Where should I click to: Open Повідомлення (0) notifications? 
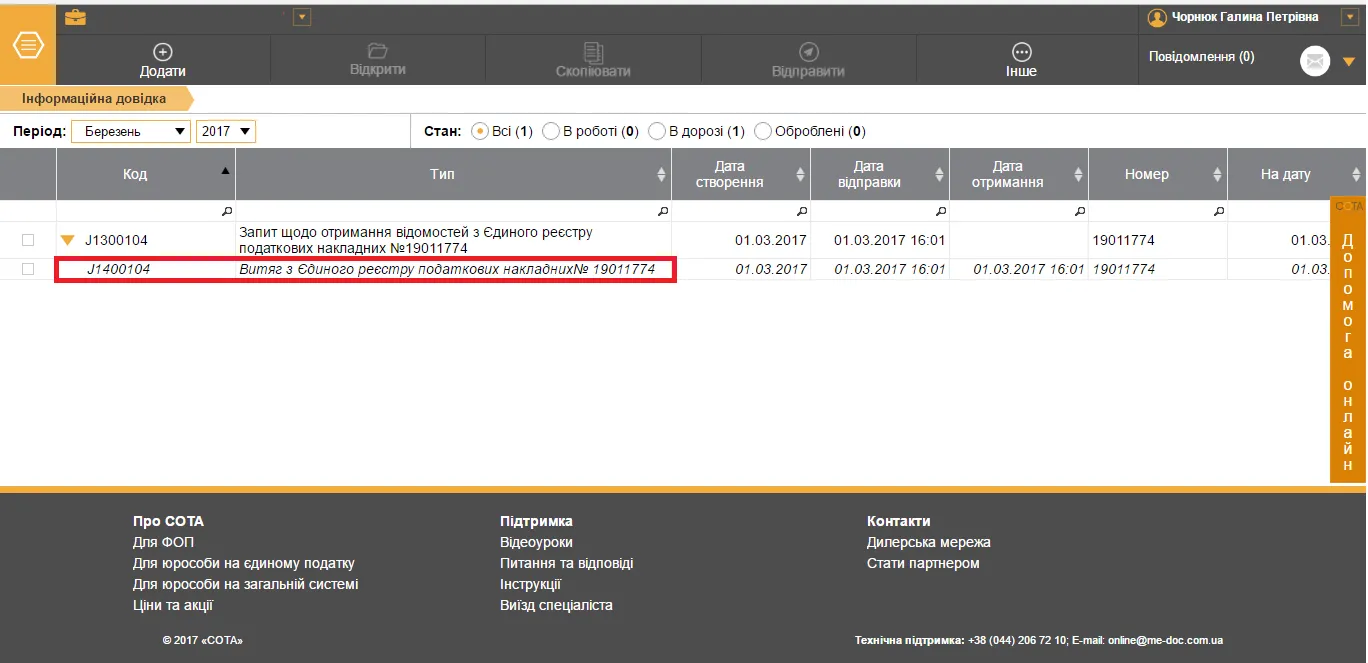click(x=1201, y=57)
